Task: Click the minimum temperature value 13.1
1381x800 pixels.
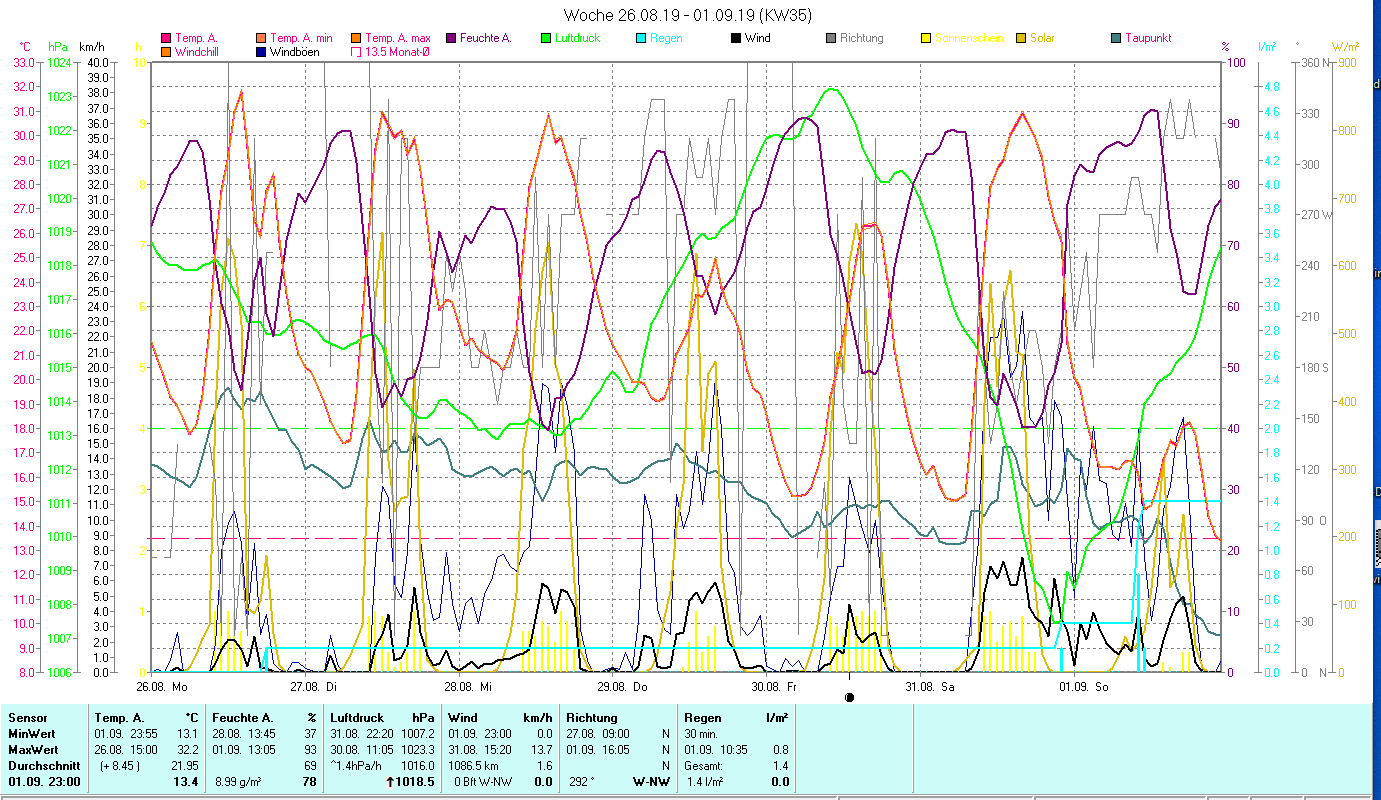Action: click(x=187, y=734)
